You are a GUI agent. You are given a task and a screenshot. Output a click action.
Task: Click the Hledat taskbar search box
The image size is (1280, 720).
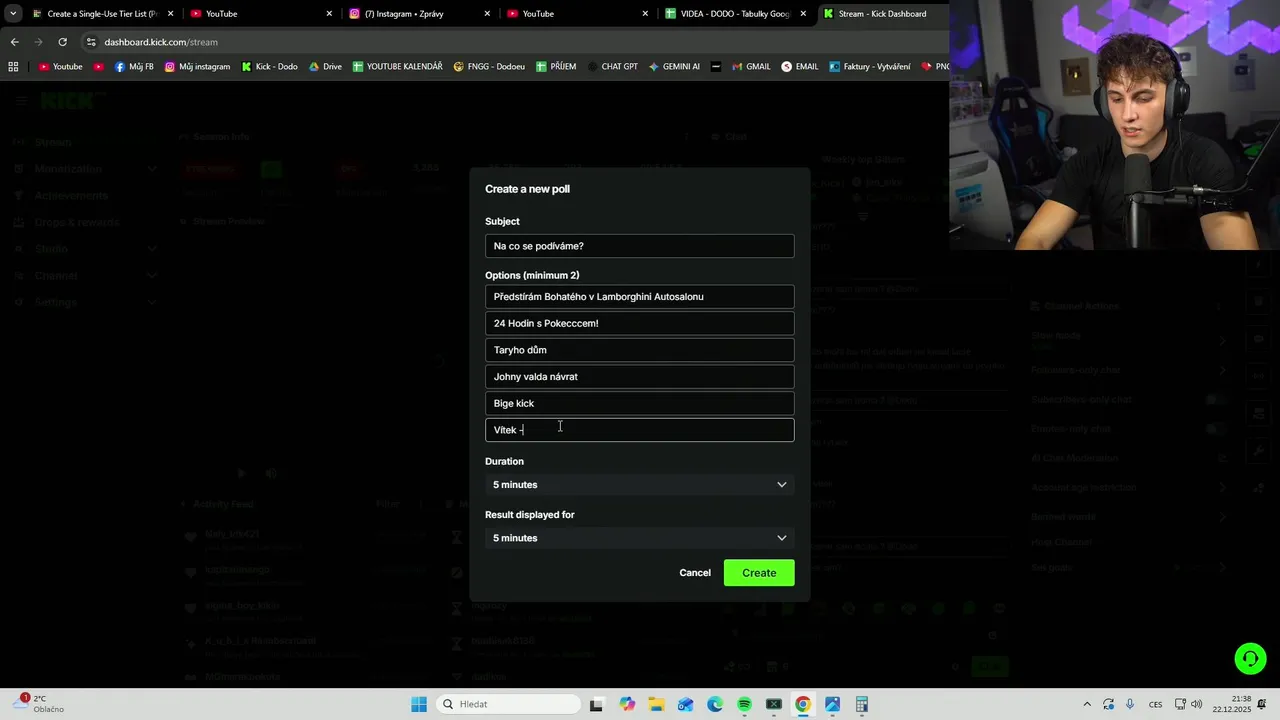point(508,704)
